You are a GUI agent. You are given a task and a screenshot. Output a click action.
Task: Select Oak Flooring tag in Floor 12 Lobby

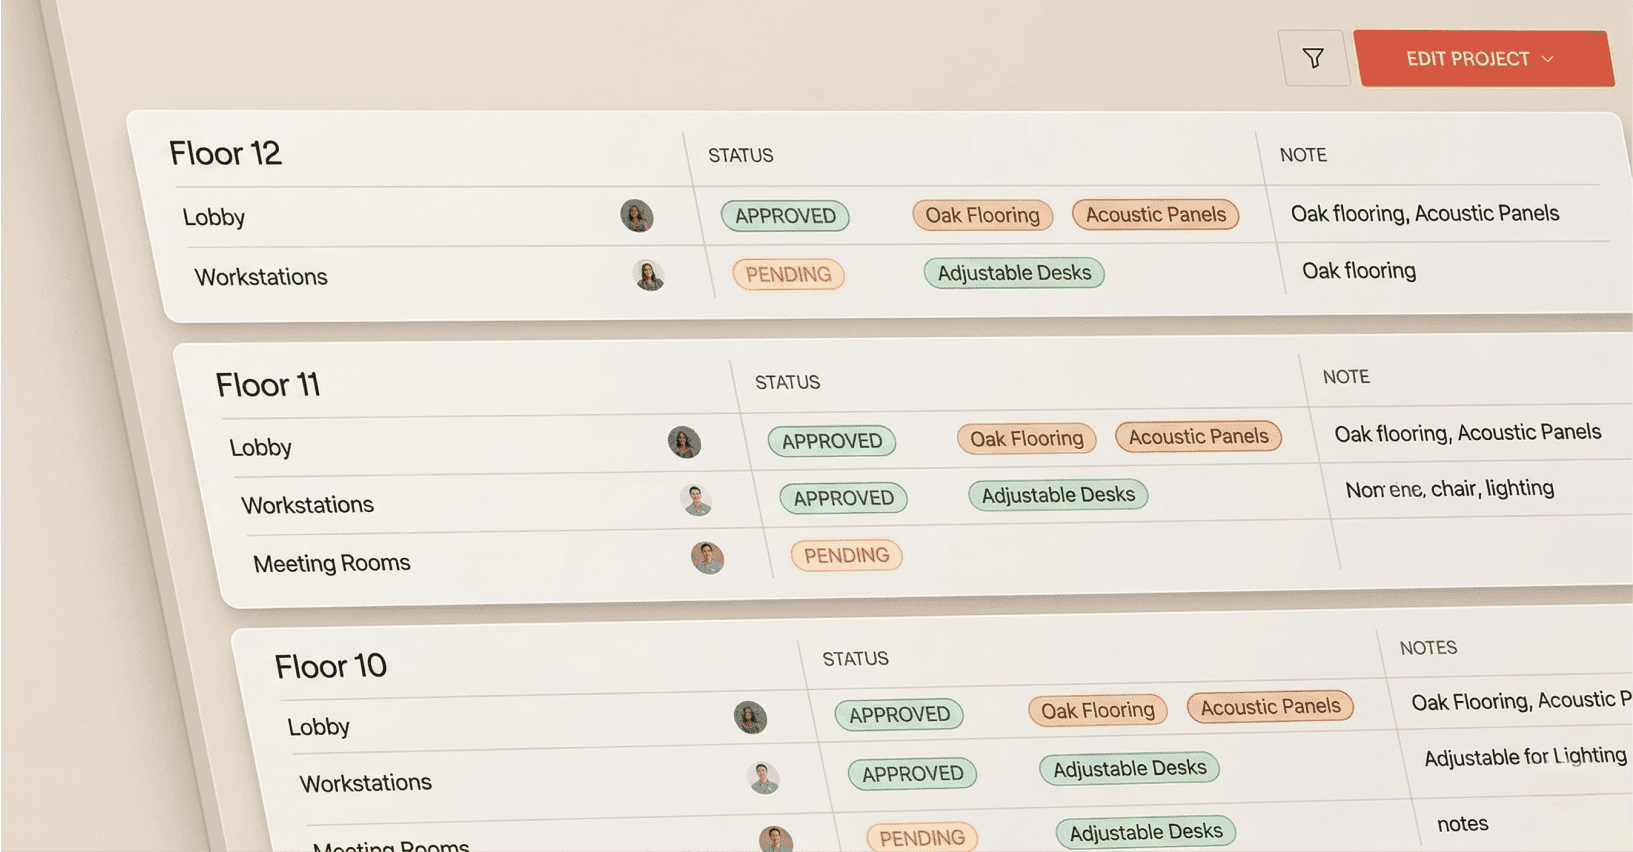983,215
